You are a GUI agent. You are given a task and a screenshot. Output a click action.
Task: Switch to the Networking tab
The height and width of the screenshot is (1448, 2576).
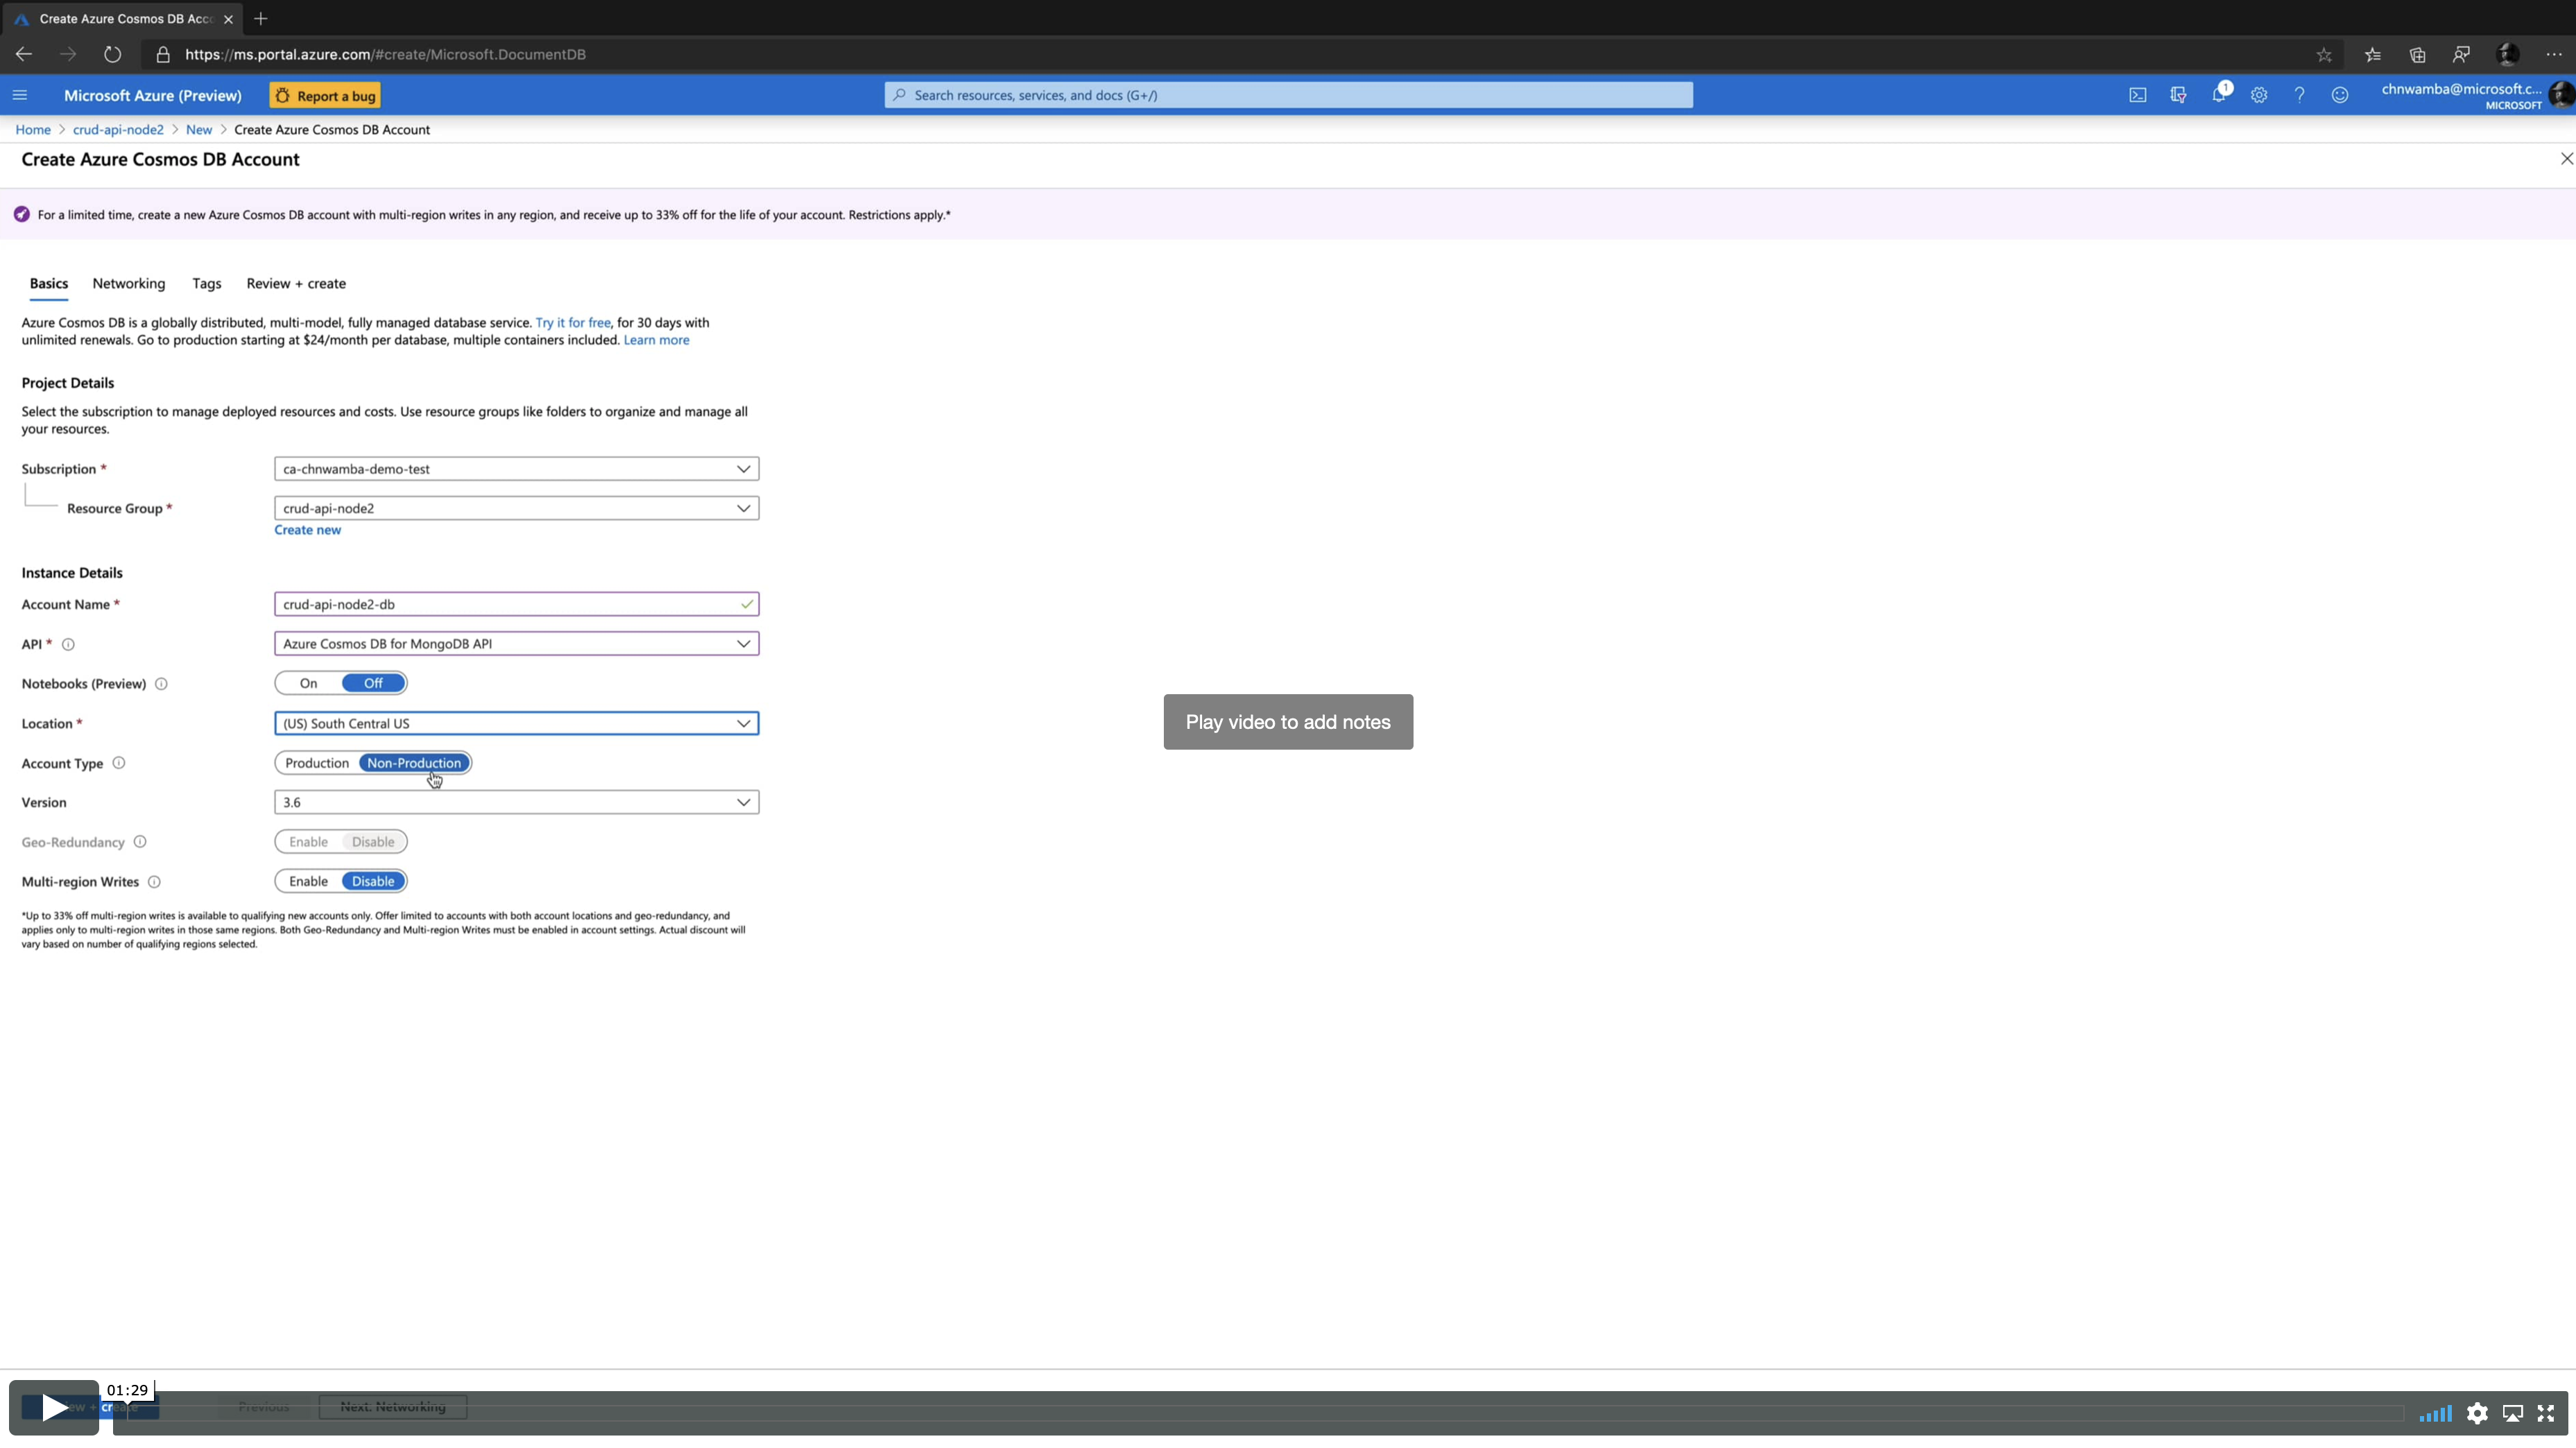pos(129,284)
